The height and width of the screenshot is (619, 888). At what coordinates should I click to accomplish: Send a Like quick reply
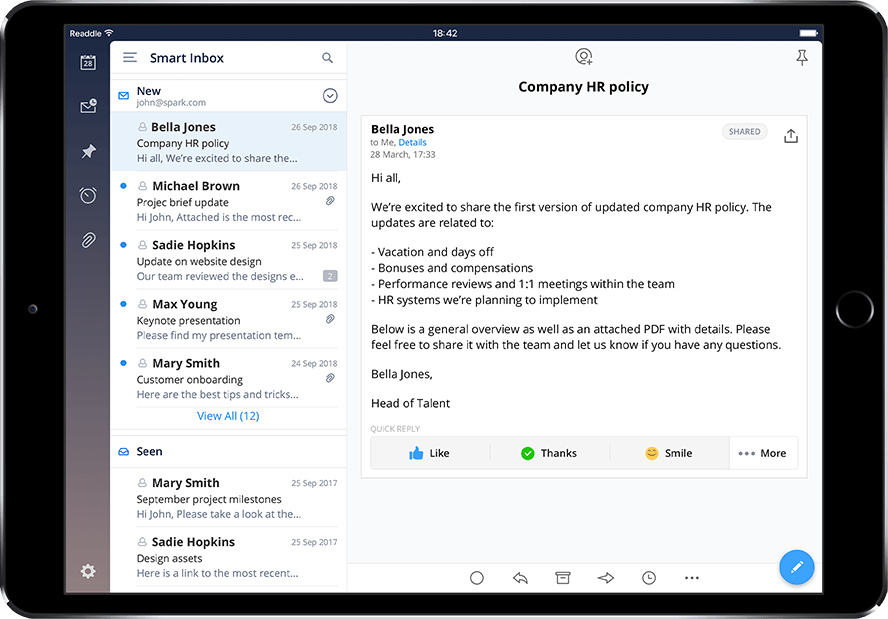point(431,452)
